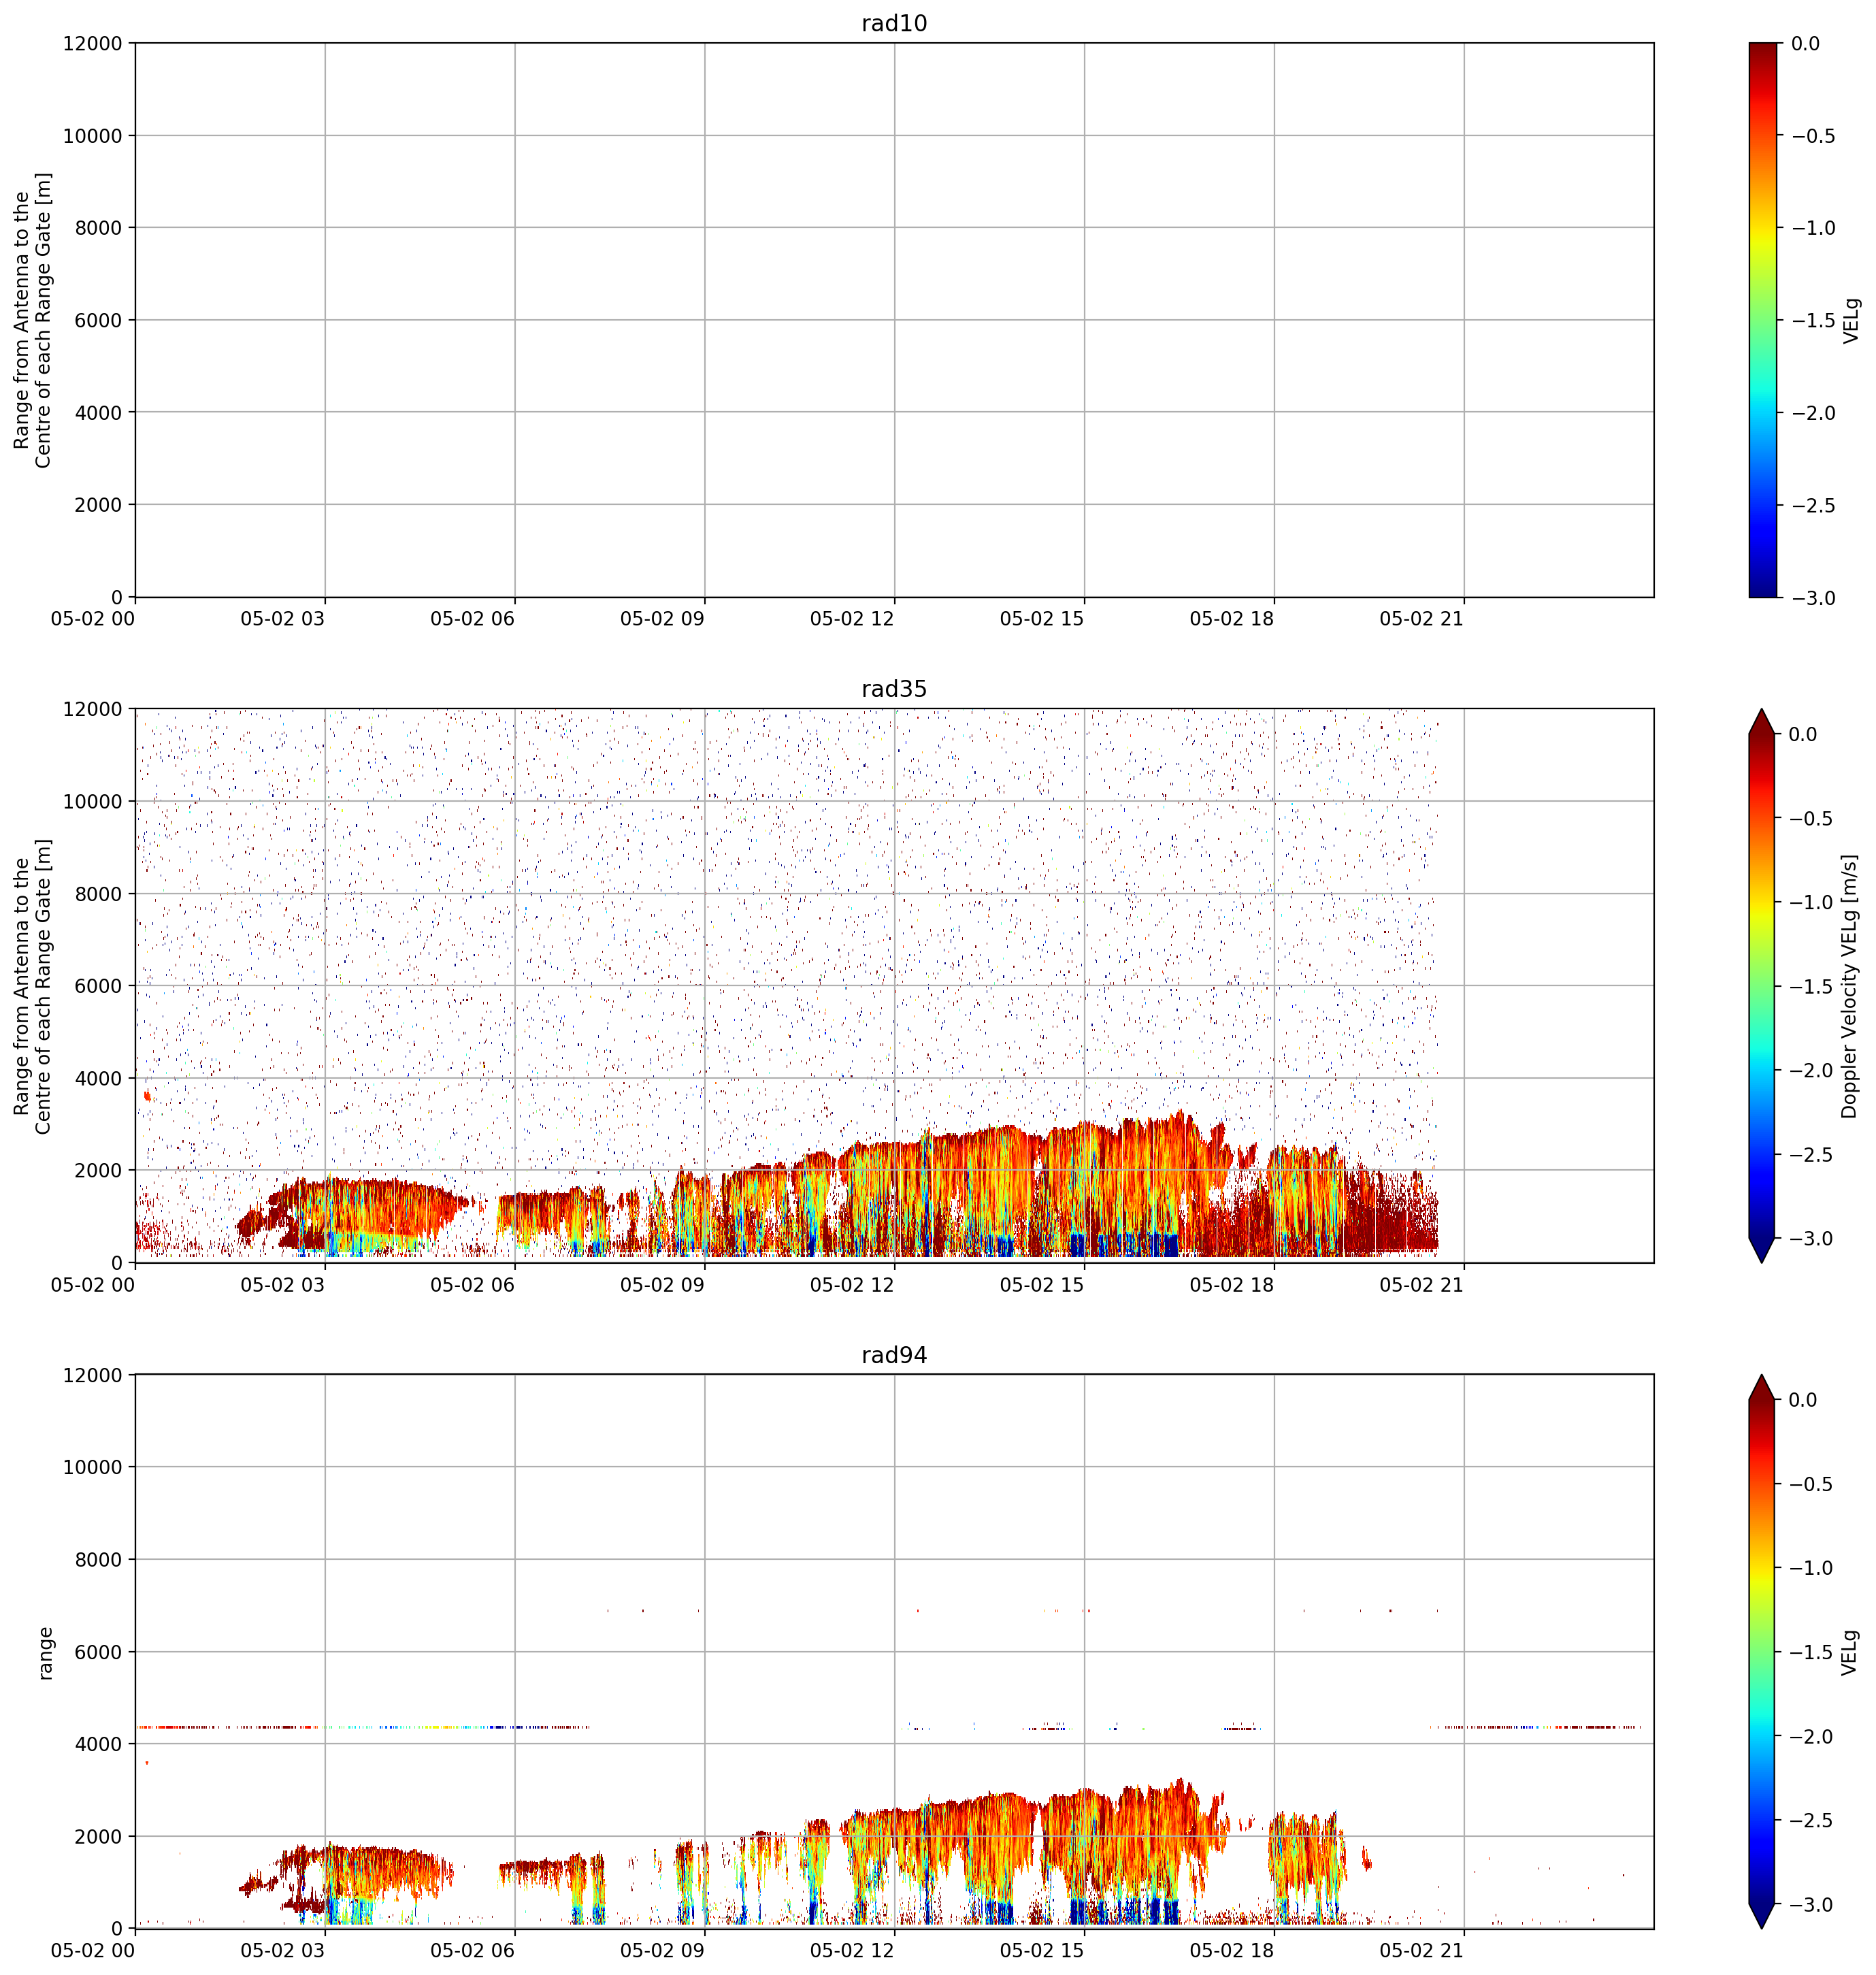Select the -2.0 tick on rad10 colorbar
1876x1975 pixels.
coord(1813,413)
